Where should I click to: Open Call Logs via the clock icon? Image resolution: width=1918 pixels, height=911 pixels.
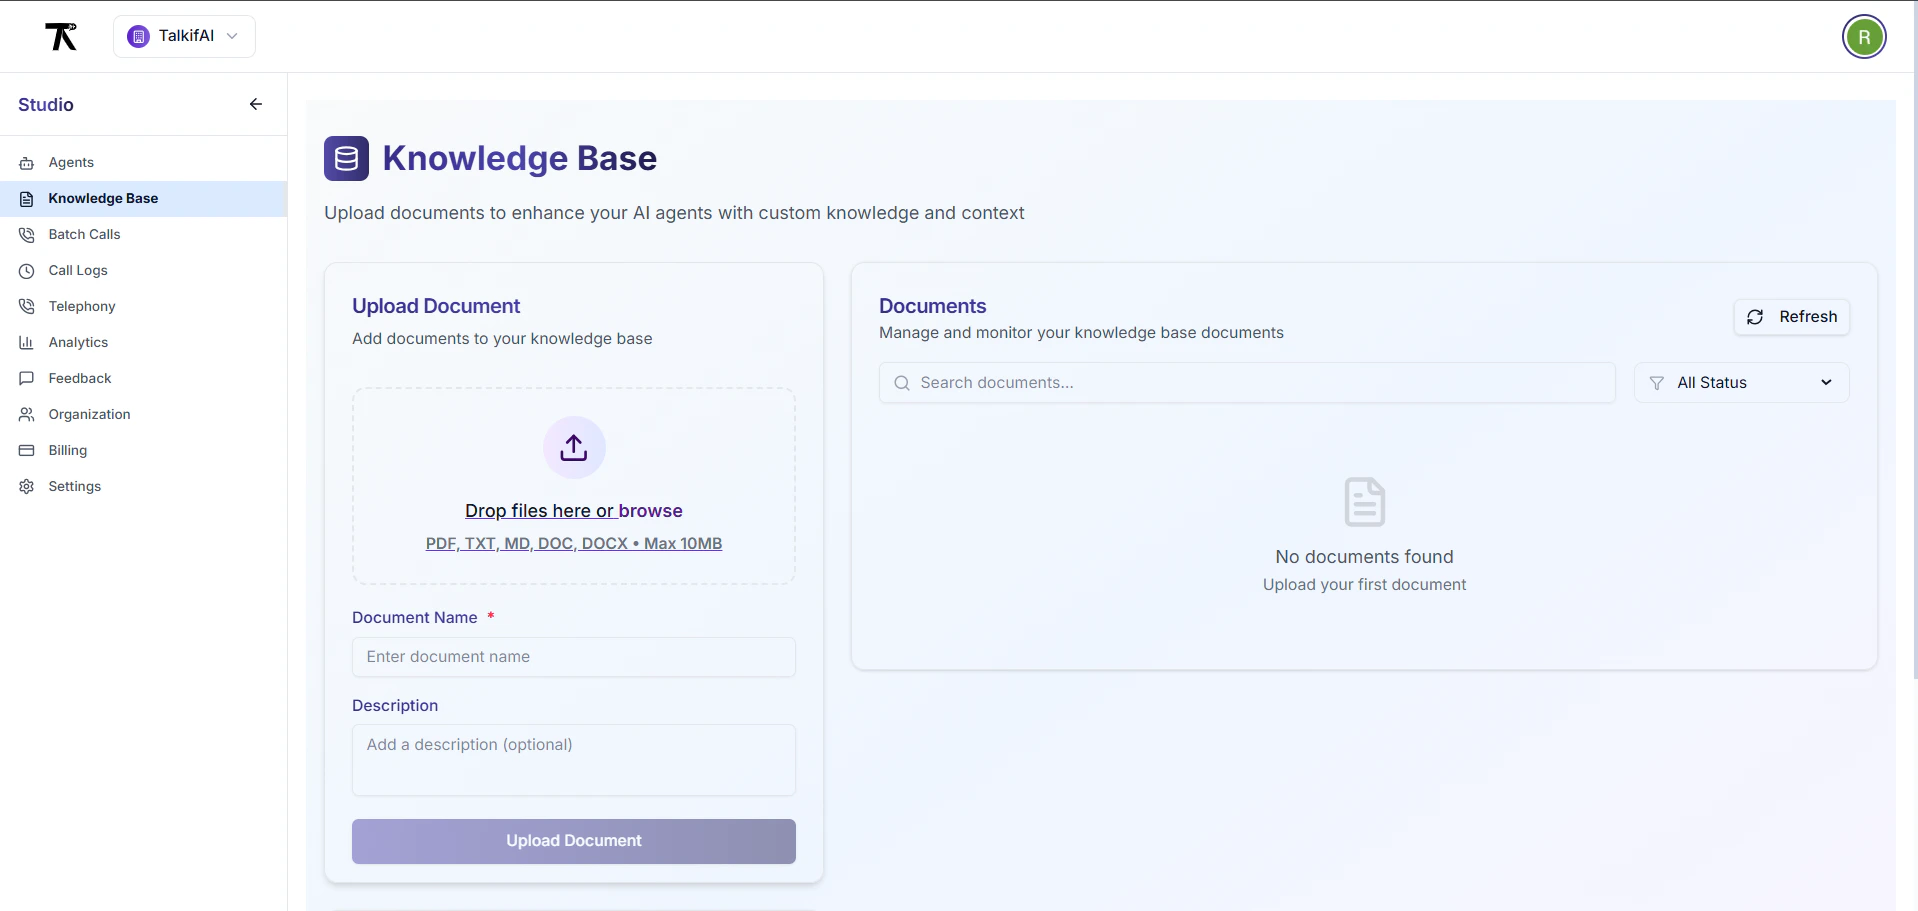coord(26,270)
